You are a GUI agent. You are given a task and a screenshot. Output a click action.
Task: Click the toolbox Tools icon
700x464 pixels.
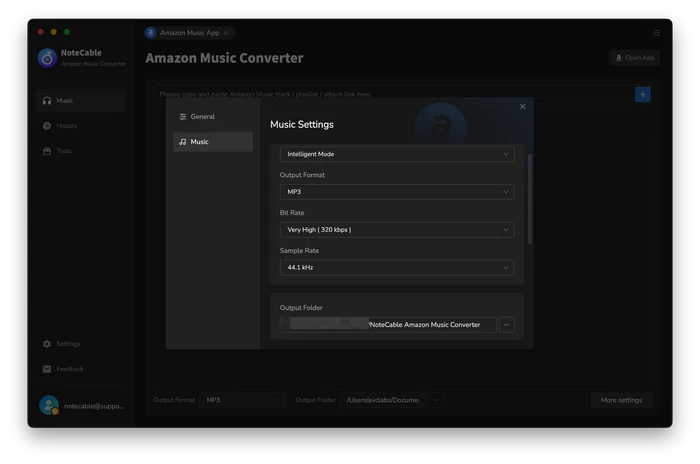(47, 151)
